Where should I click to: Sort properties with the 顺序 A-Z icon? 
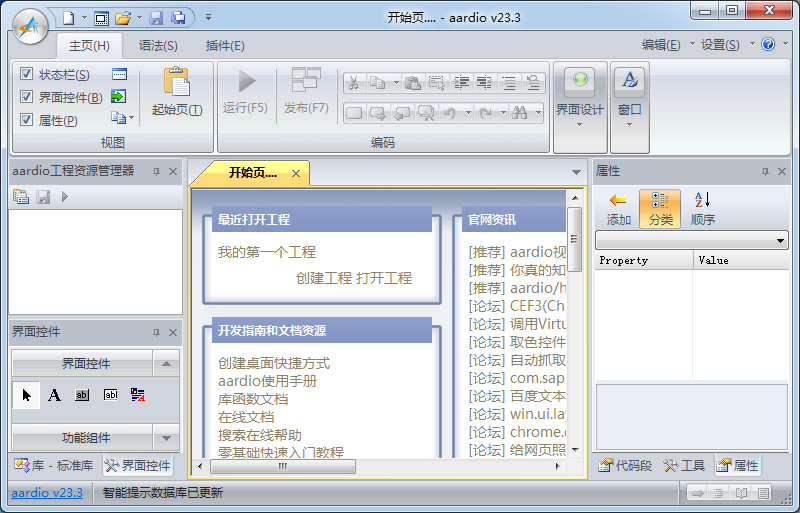702,201
